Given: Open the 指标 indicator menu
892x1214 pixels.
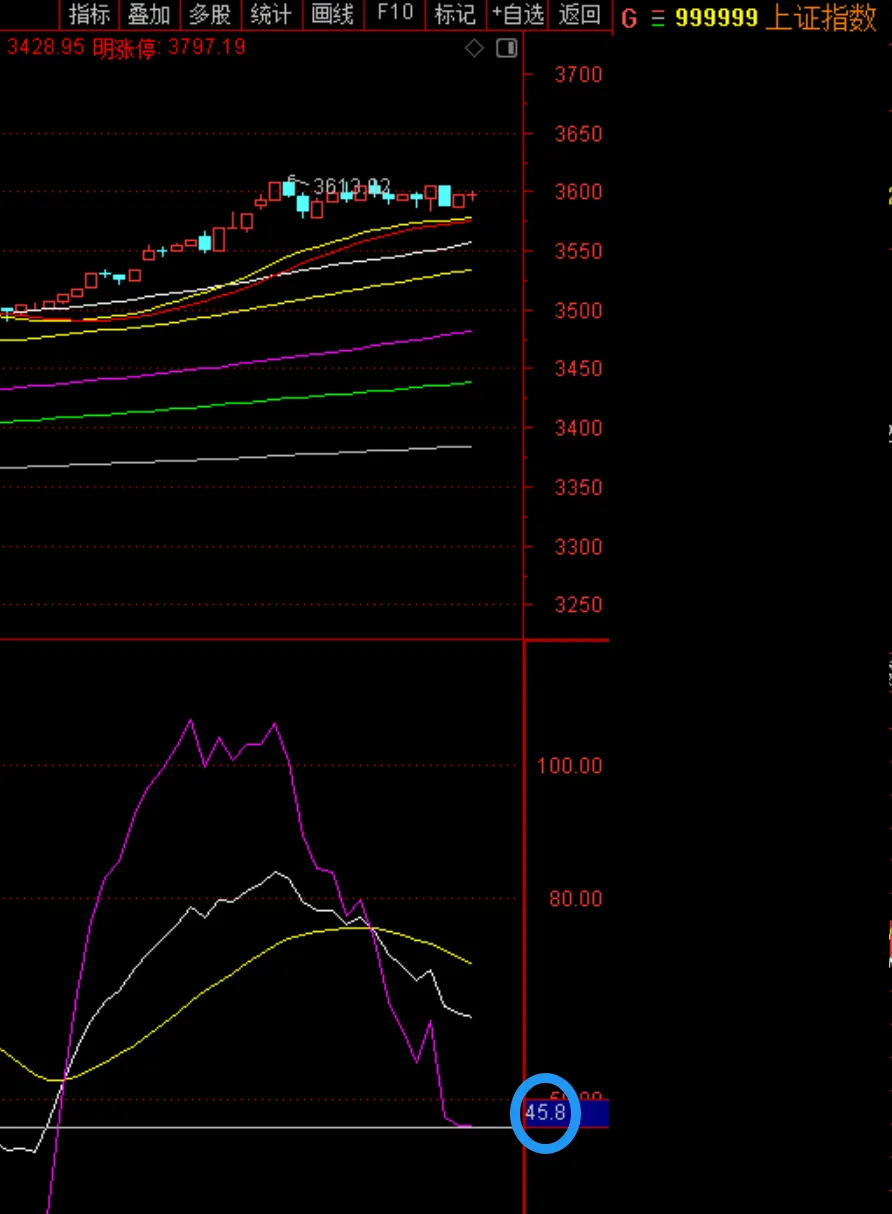Looking at the screenshot, I should 89,14.
